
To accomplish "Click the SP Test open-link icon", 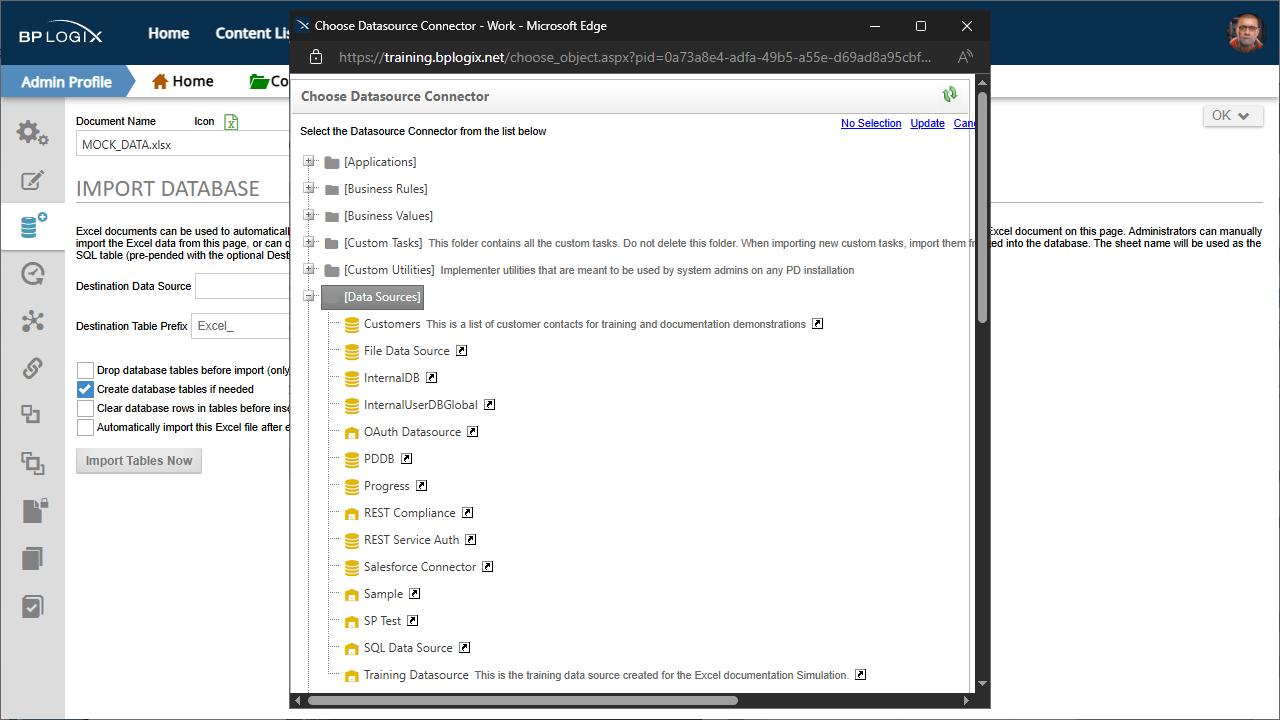I will 413,621.
